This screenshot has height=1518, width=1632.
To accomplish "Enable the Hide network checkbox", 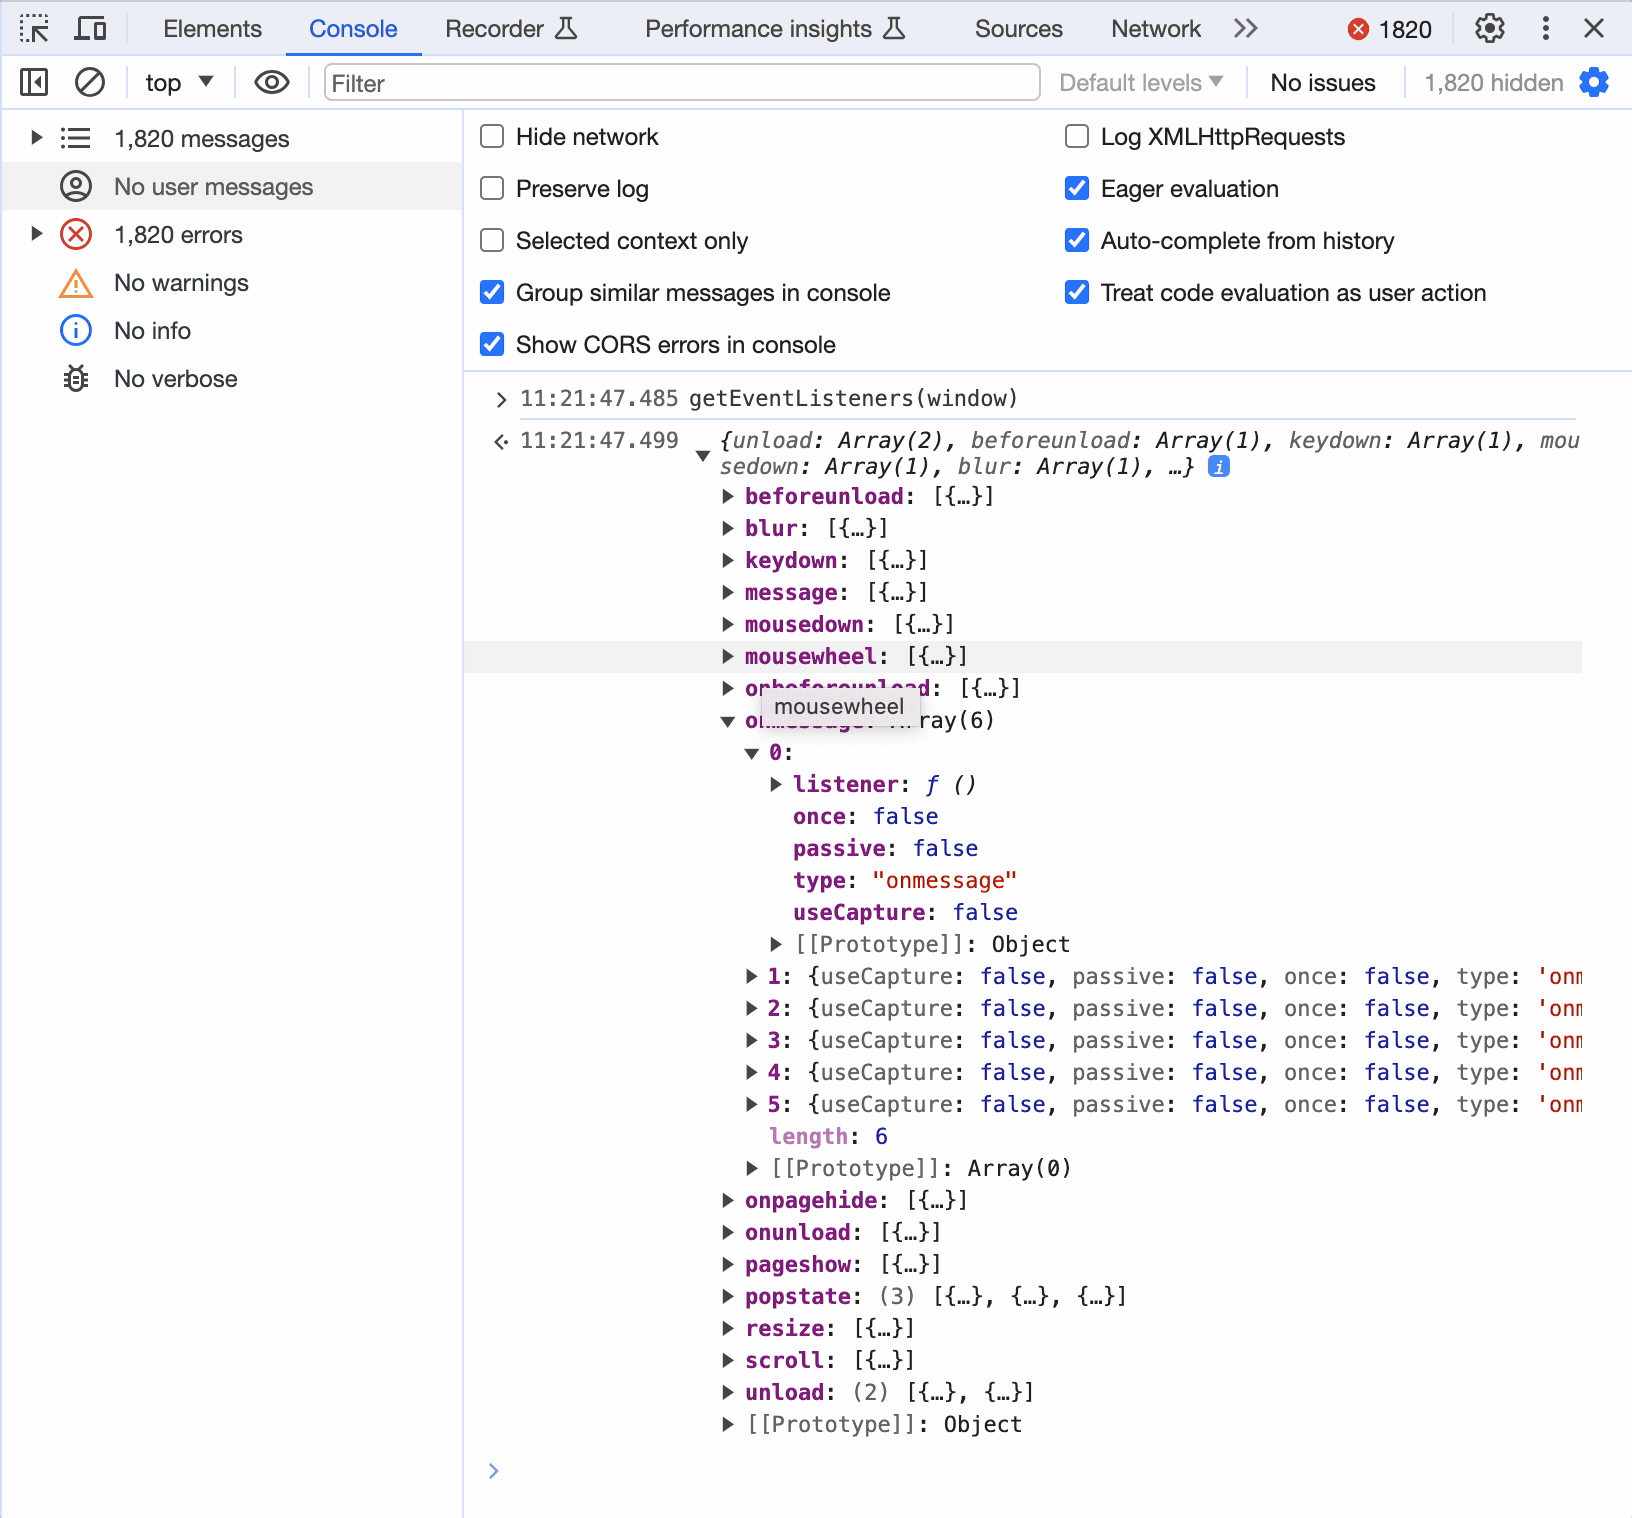I will 492,137.
